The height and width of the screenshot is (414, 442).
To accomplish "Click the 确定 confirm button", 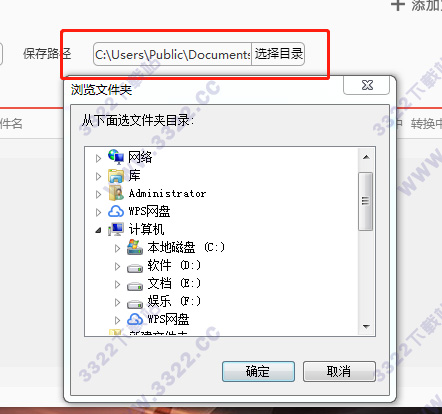I will pos(258,371).
